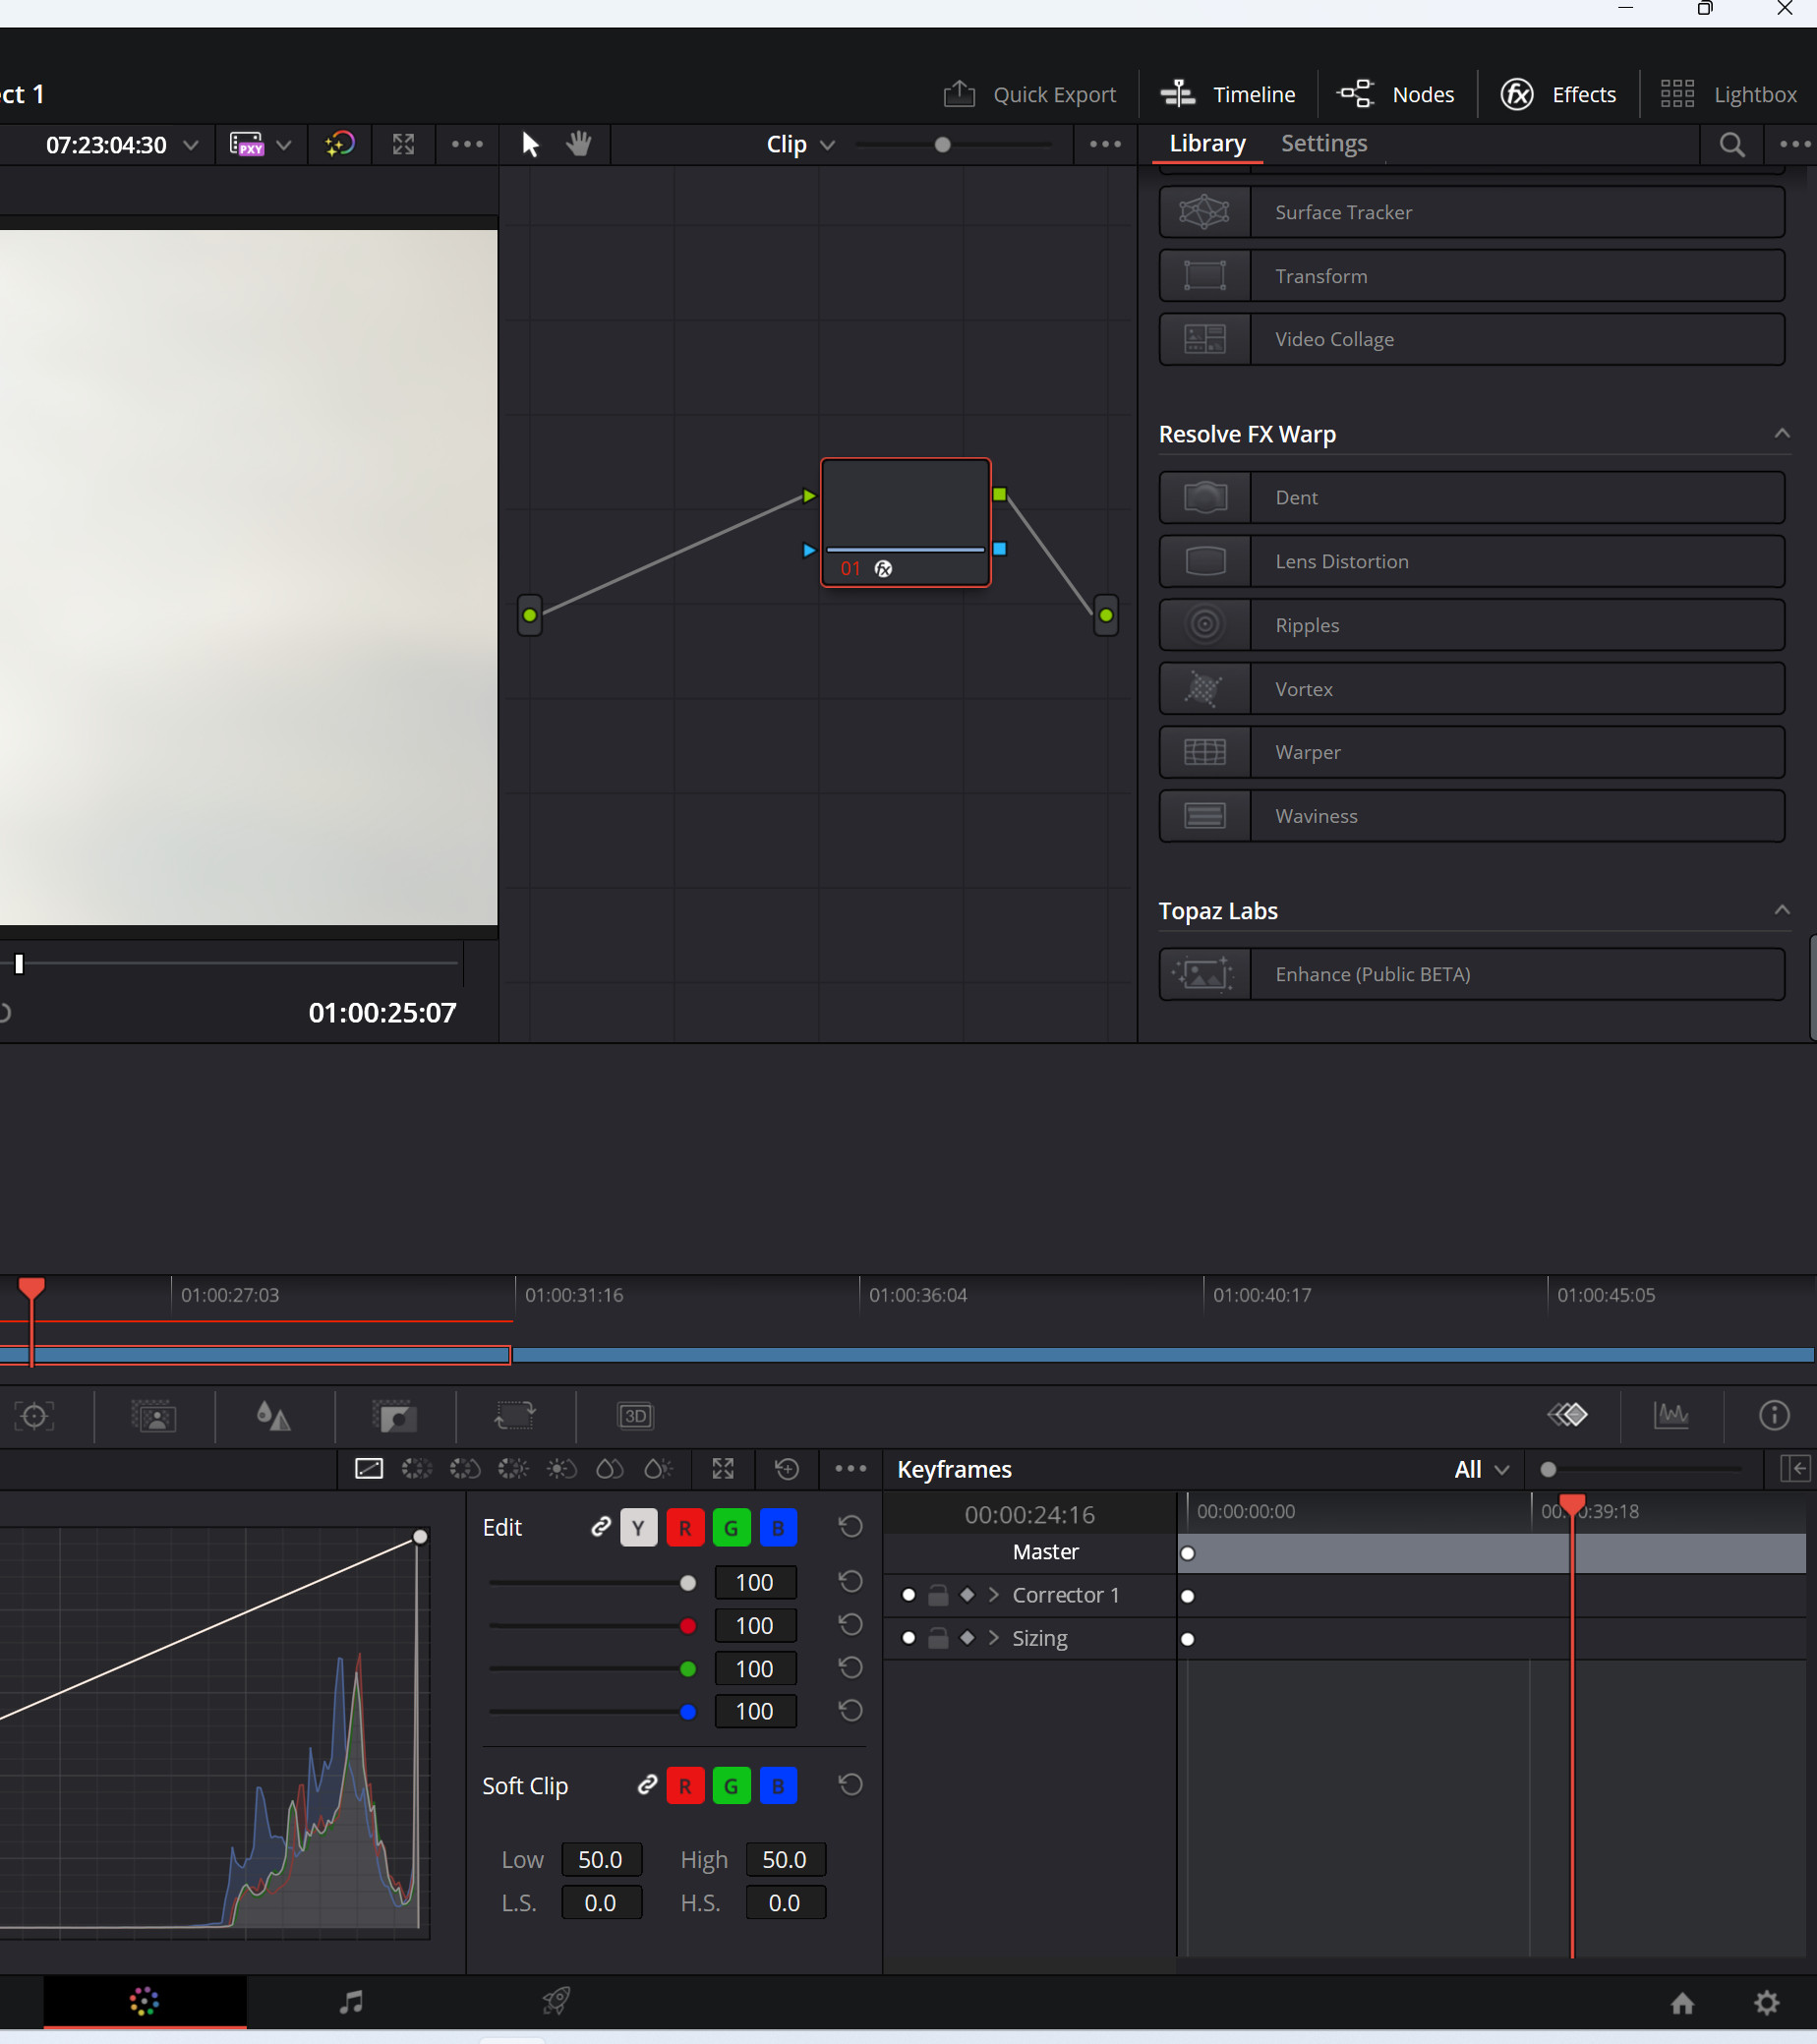Open the Tracker palette icon
1817x2044 pixels.
(35, 1416)
